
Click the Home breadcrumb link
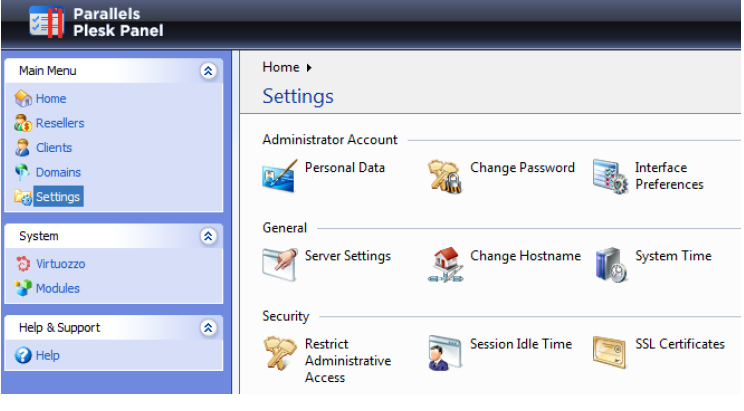coord(281,67)
